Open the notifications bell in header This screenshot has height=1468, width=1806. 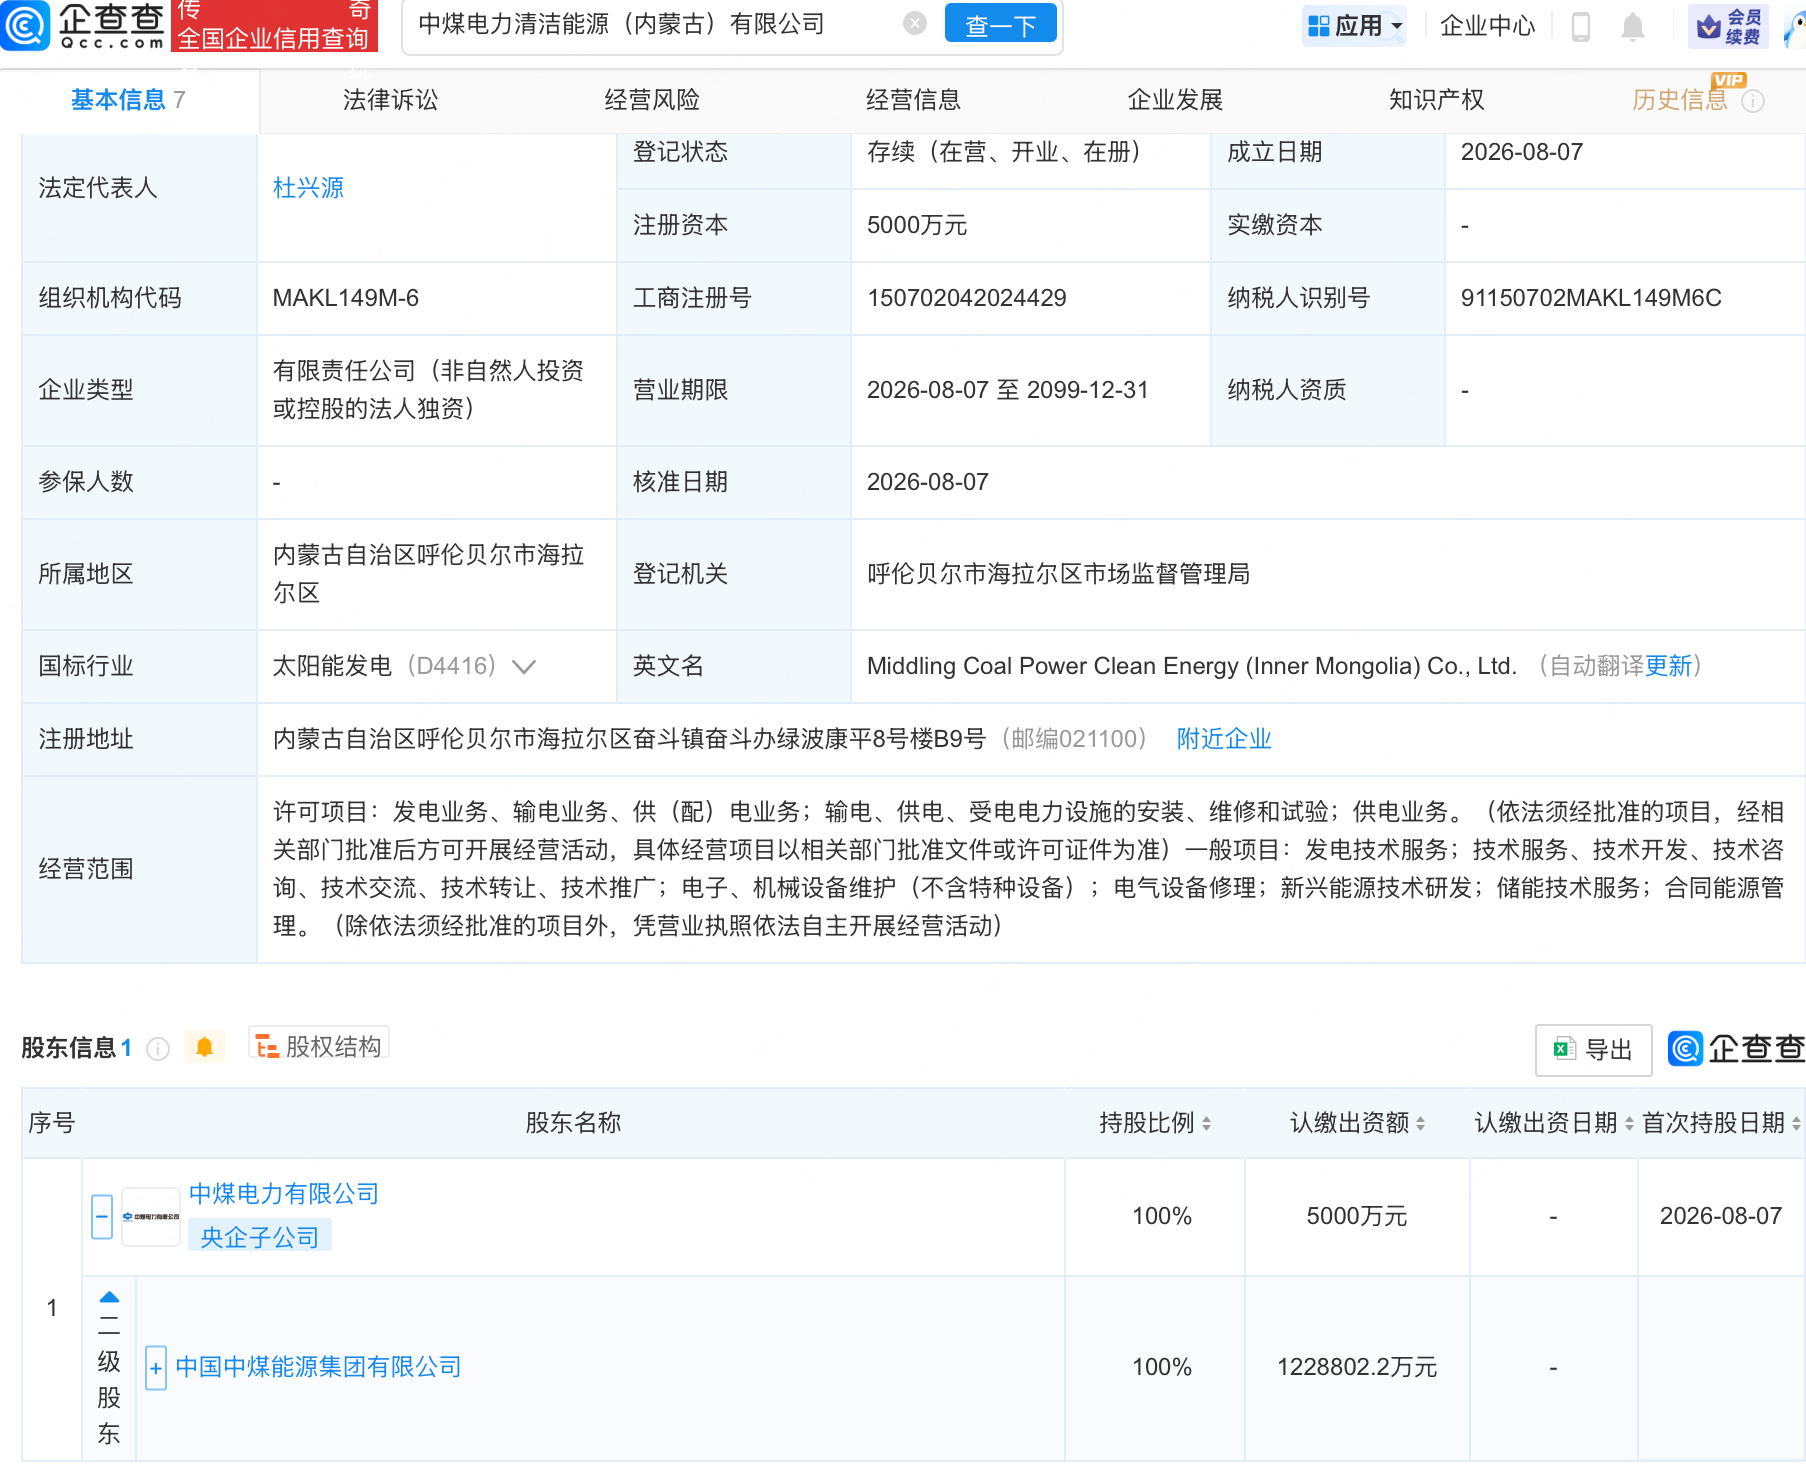click(x=1633, y=26)
